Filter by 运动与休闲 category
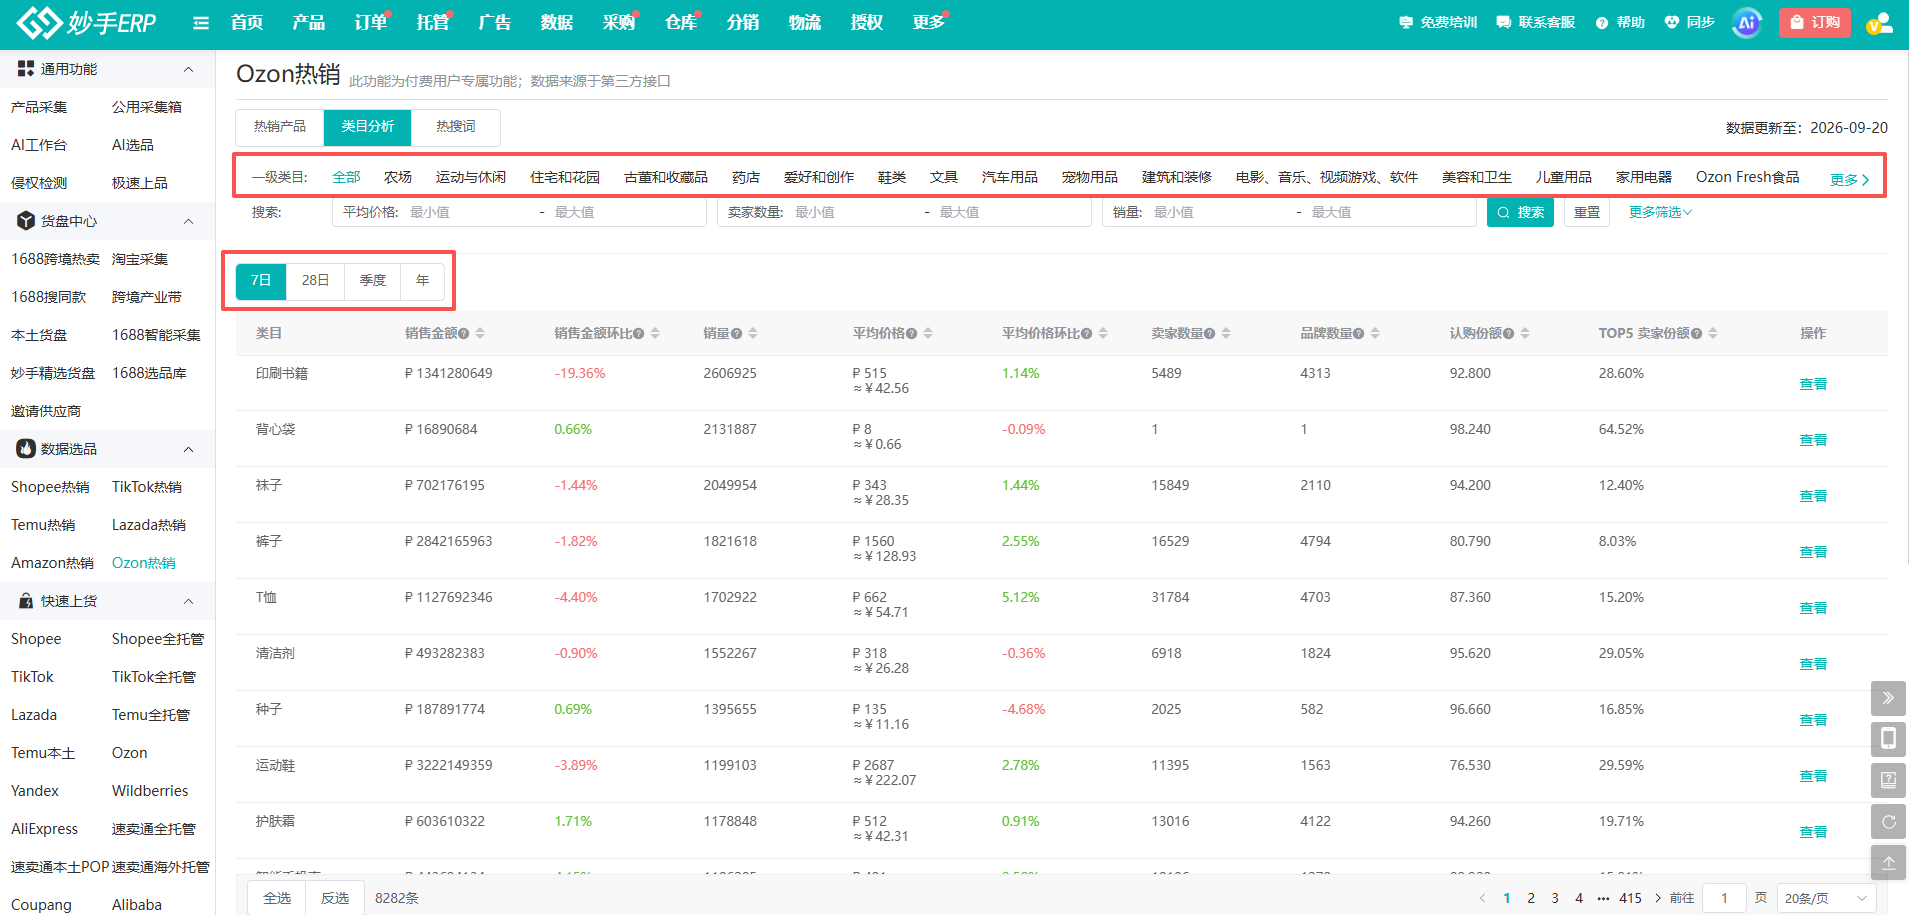This screenshot has height=915, width=1909. pyautogui.click(x=471, y=177)
